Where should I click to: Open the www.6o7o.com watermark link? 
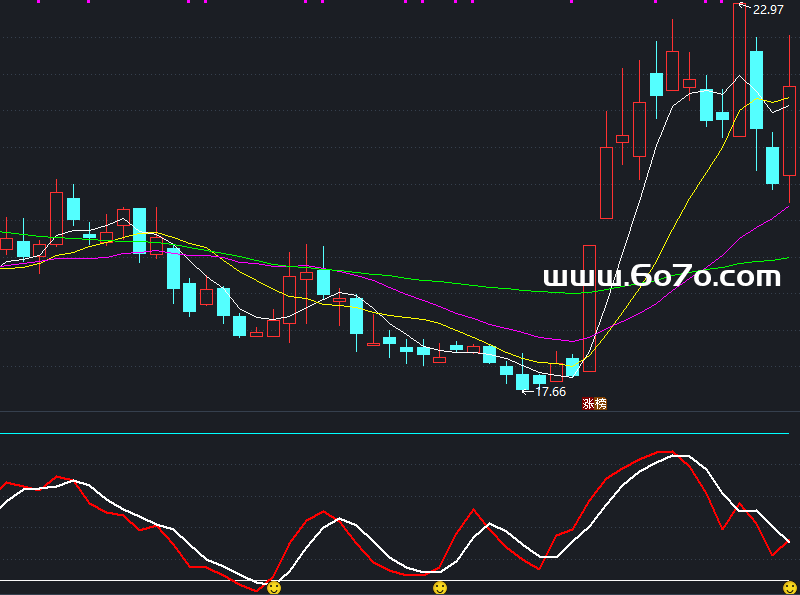pos(661,277)
